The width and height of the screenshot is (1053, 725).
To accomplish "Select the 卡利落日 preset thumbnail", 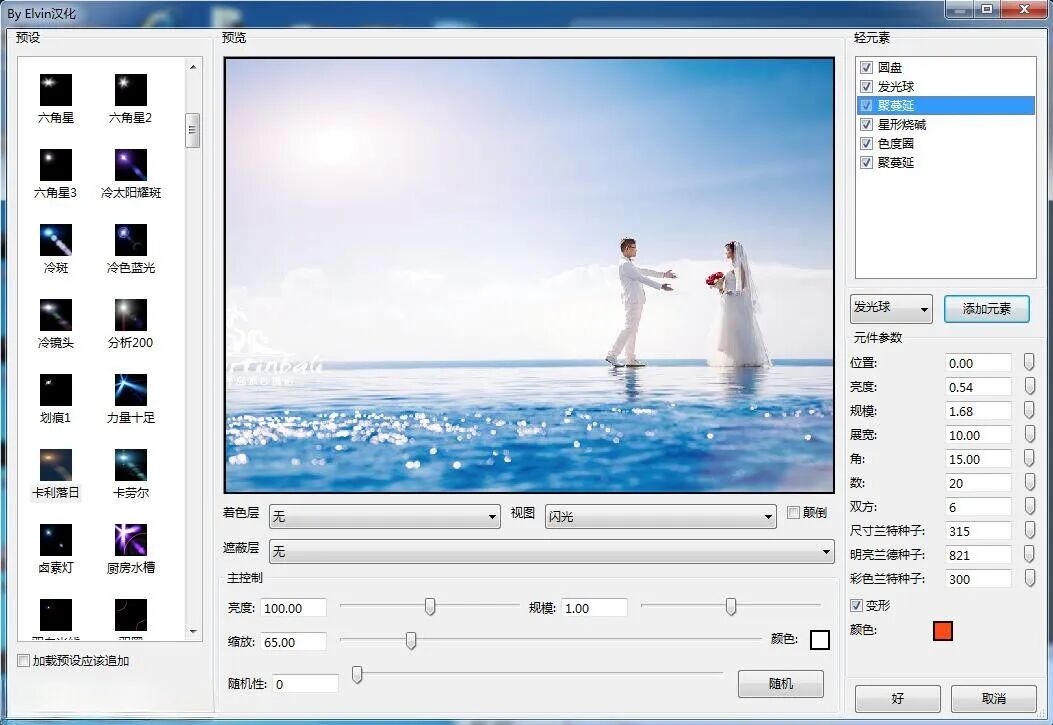I will tap(56, 465).
